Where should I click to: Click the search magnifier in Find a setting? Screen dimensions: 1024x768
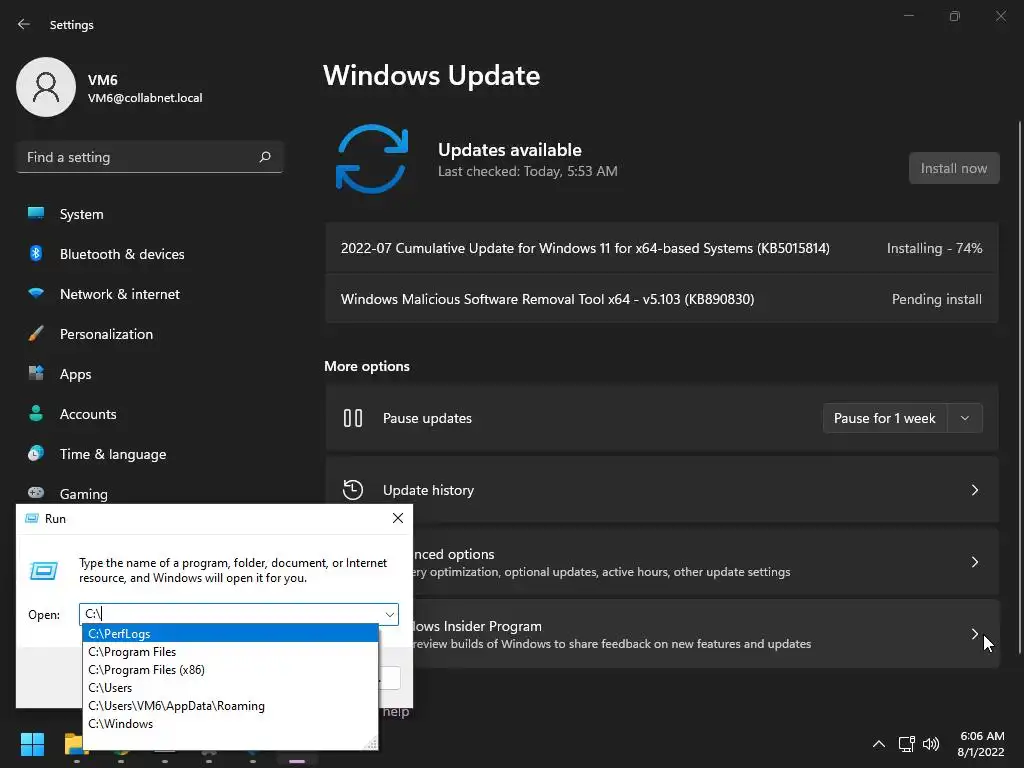[x=264, y=157]
